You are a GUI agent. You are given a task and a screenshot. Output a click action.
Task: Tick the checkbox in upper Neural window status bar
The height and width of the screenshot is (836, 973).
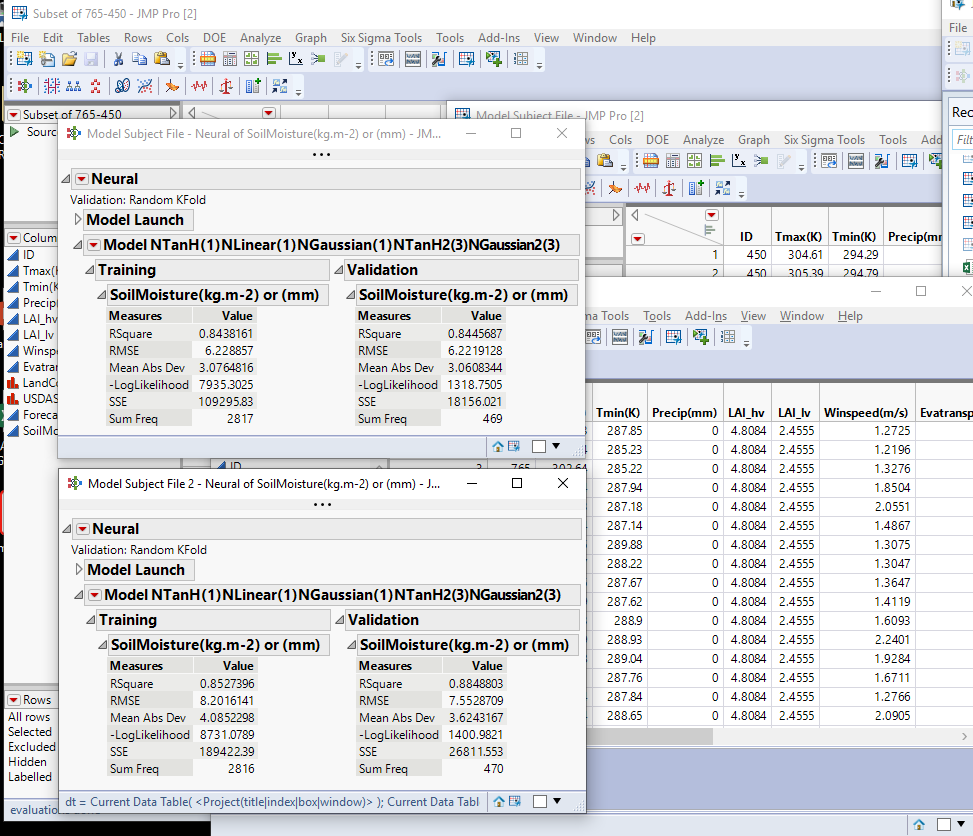pos(538,446)
